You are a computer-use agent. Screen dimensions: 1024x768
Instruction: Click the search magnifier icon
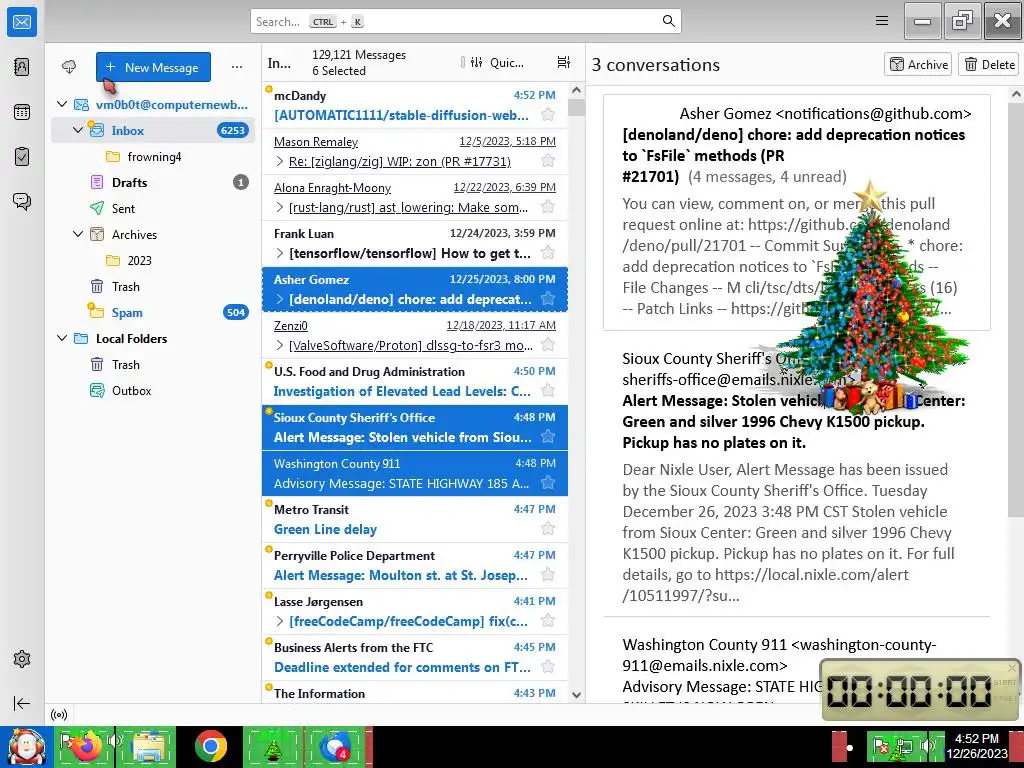(x=669, y=21)
